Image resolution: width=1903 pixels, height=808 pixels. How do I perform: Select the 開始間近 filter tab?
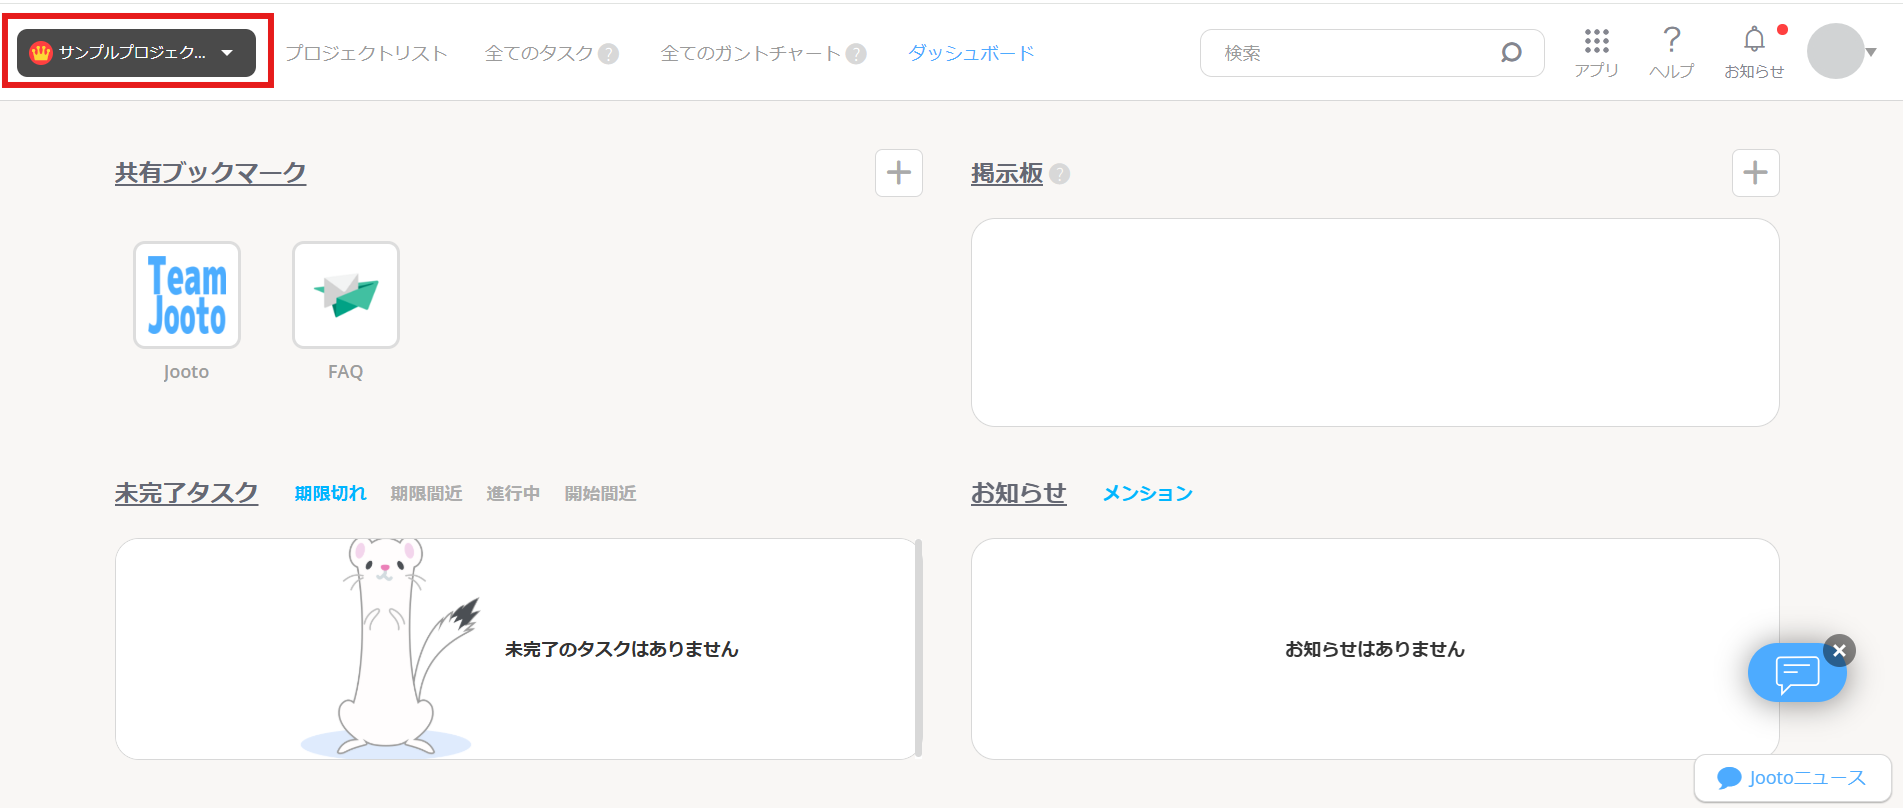click(600, 493)
